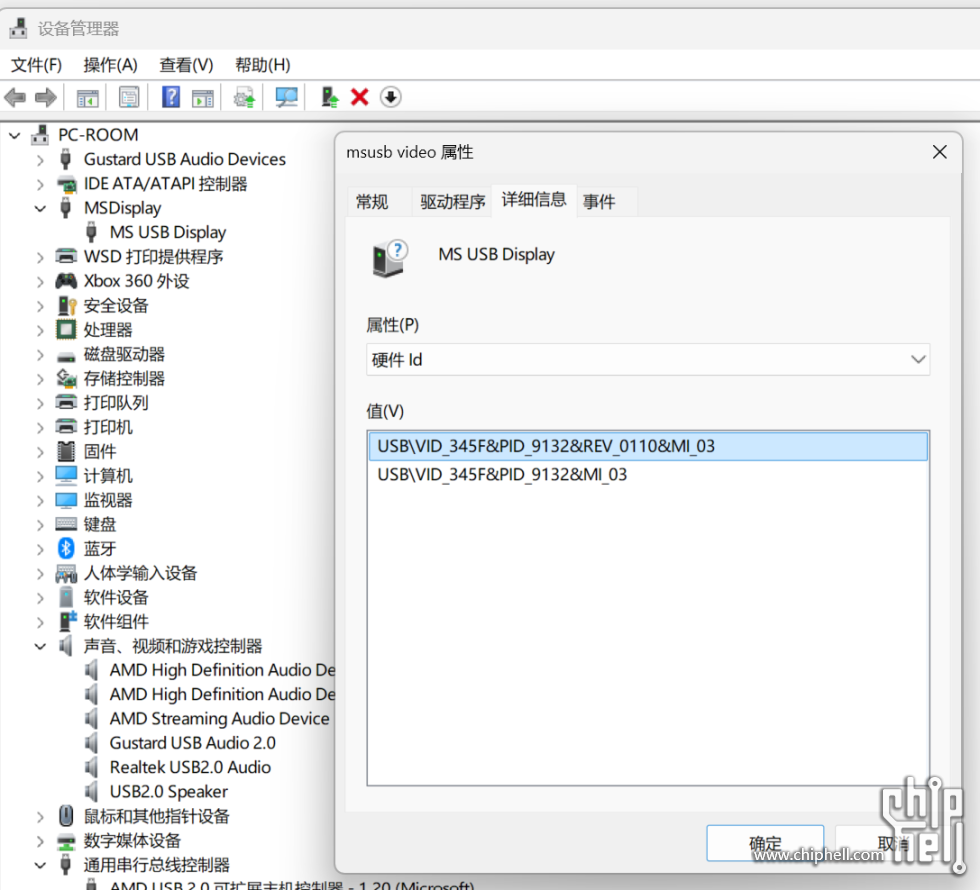Scan for hardware changes monitor icon
This screenshot has height=890, width=980.
click(287, 98)
